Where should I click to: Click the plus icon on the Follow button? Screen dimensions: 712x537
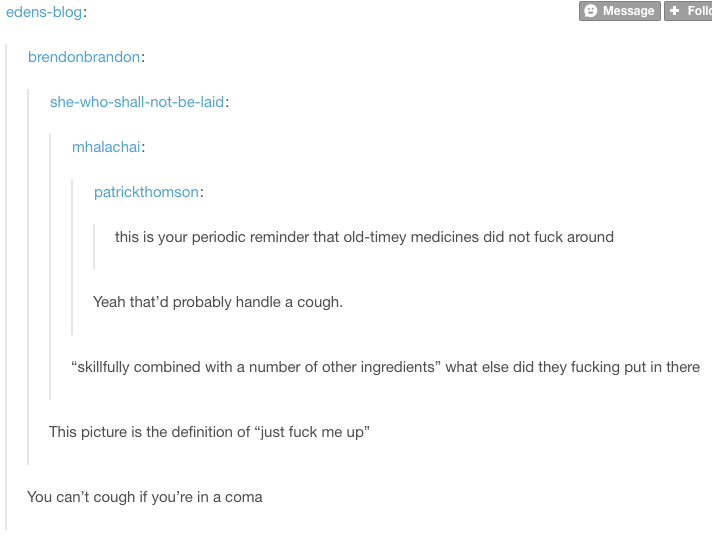[675, 10]
